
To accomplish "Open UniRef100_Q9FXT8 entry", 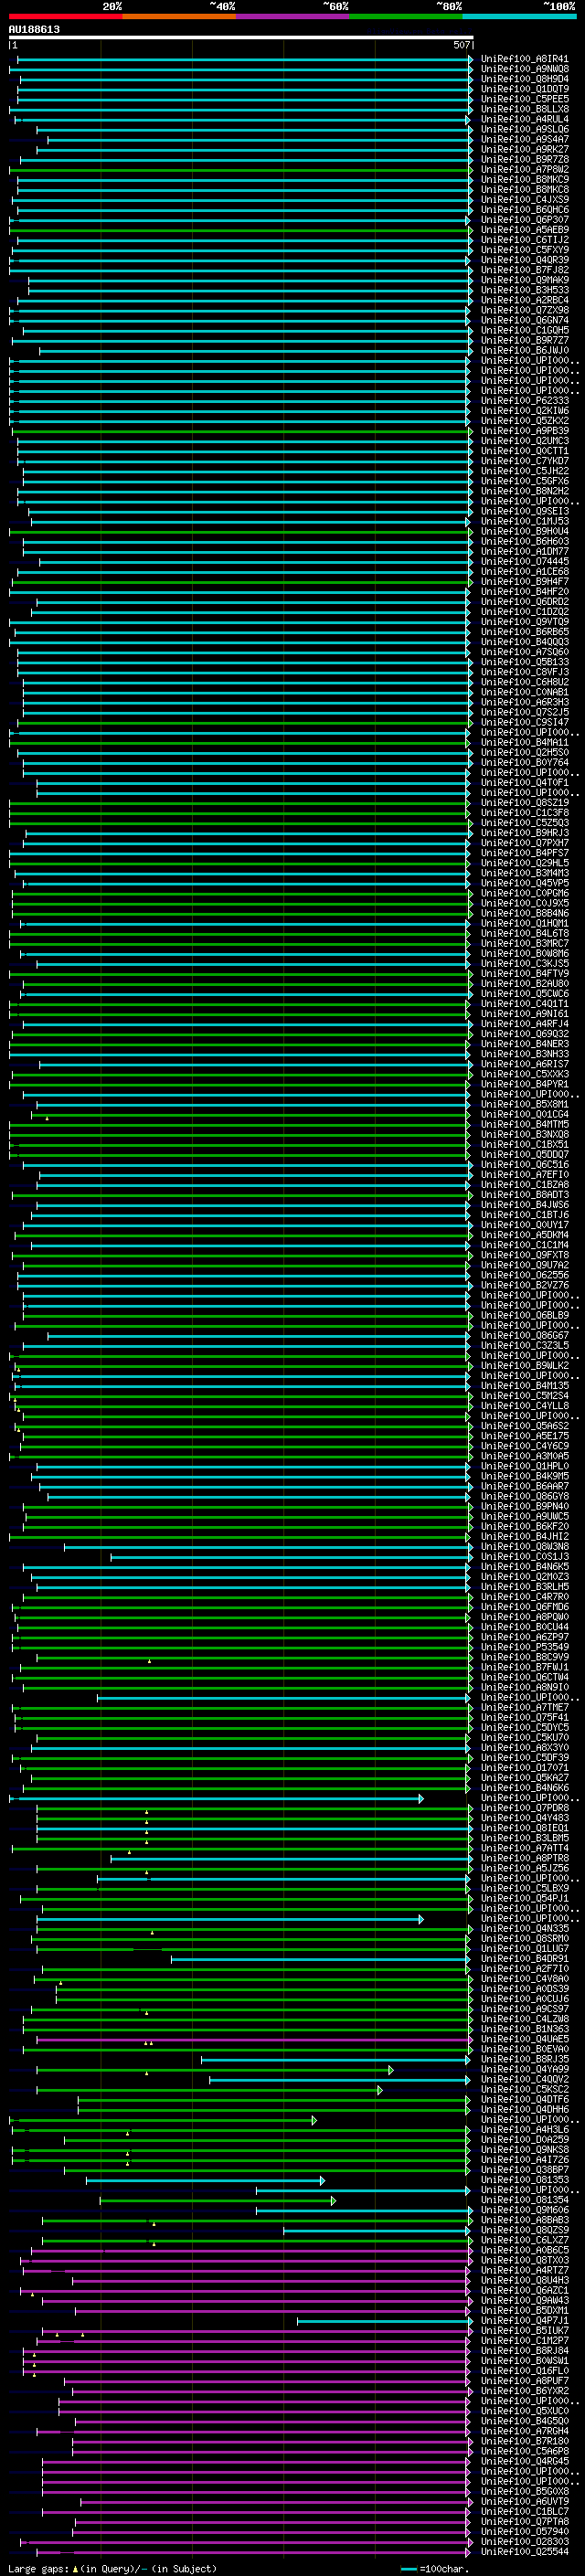I will pyautogui.click(x=524, y=1255).
